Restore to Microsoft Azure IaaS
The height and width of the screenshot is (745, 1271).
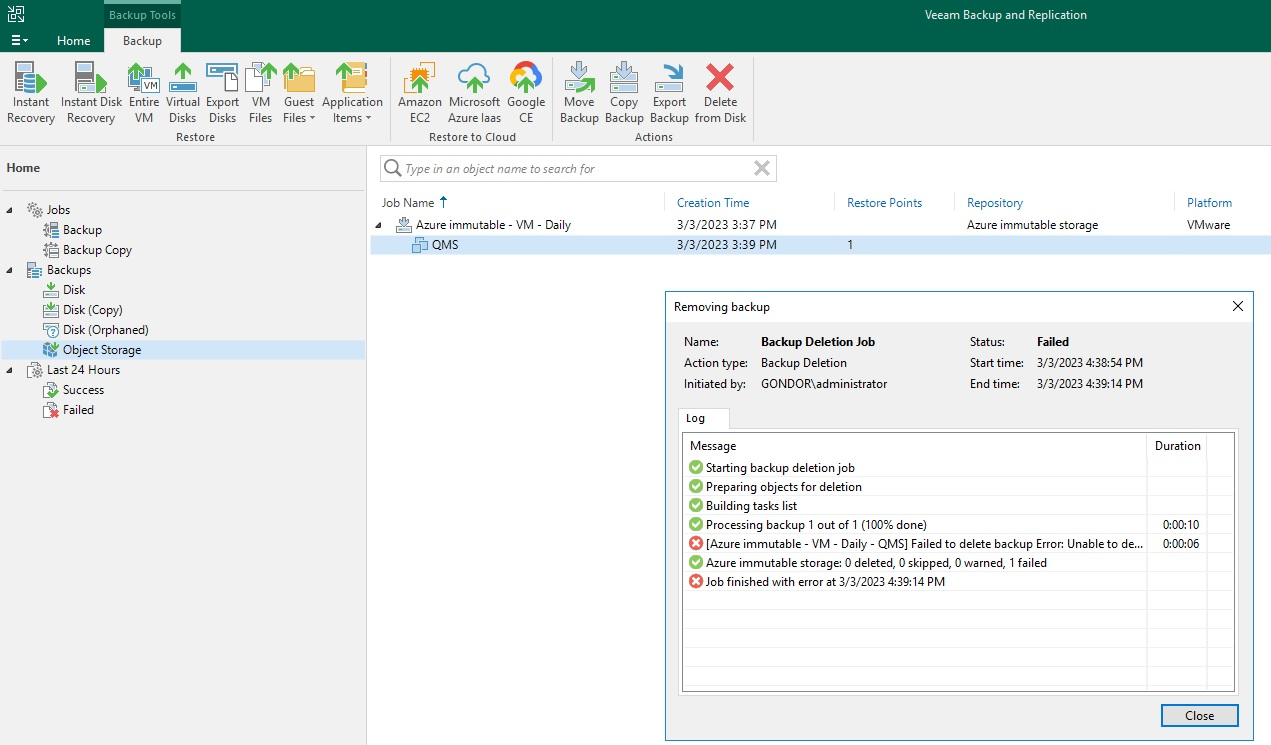point(474,92)
